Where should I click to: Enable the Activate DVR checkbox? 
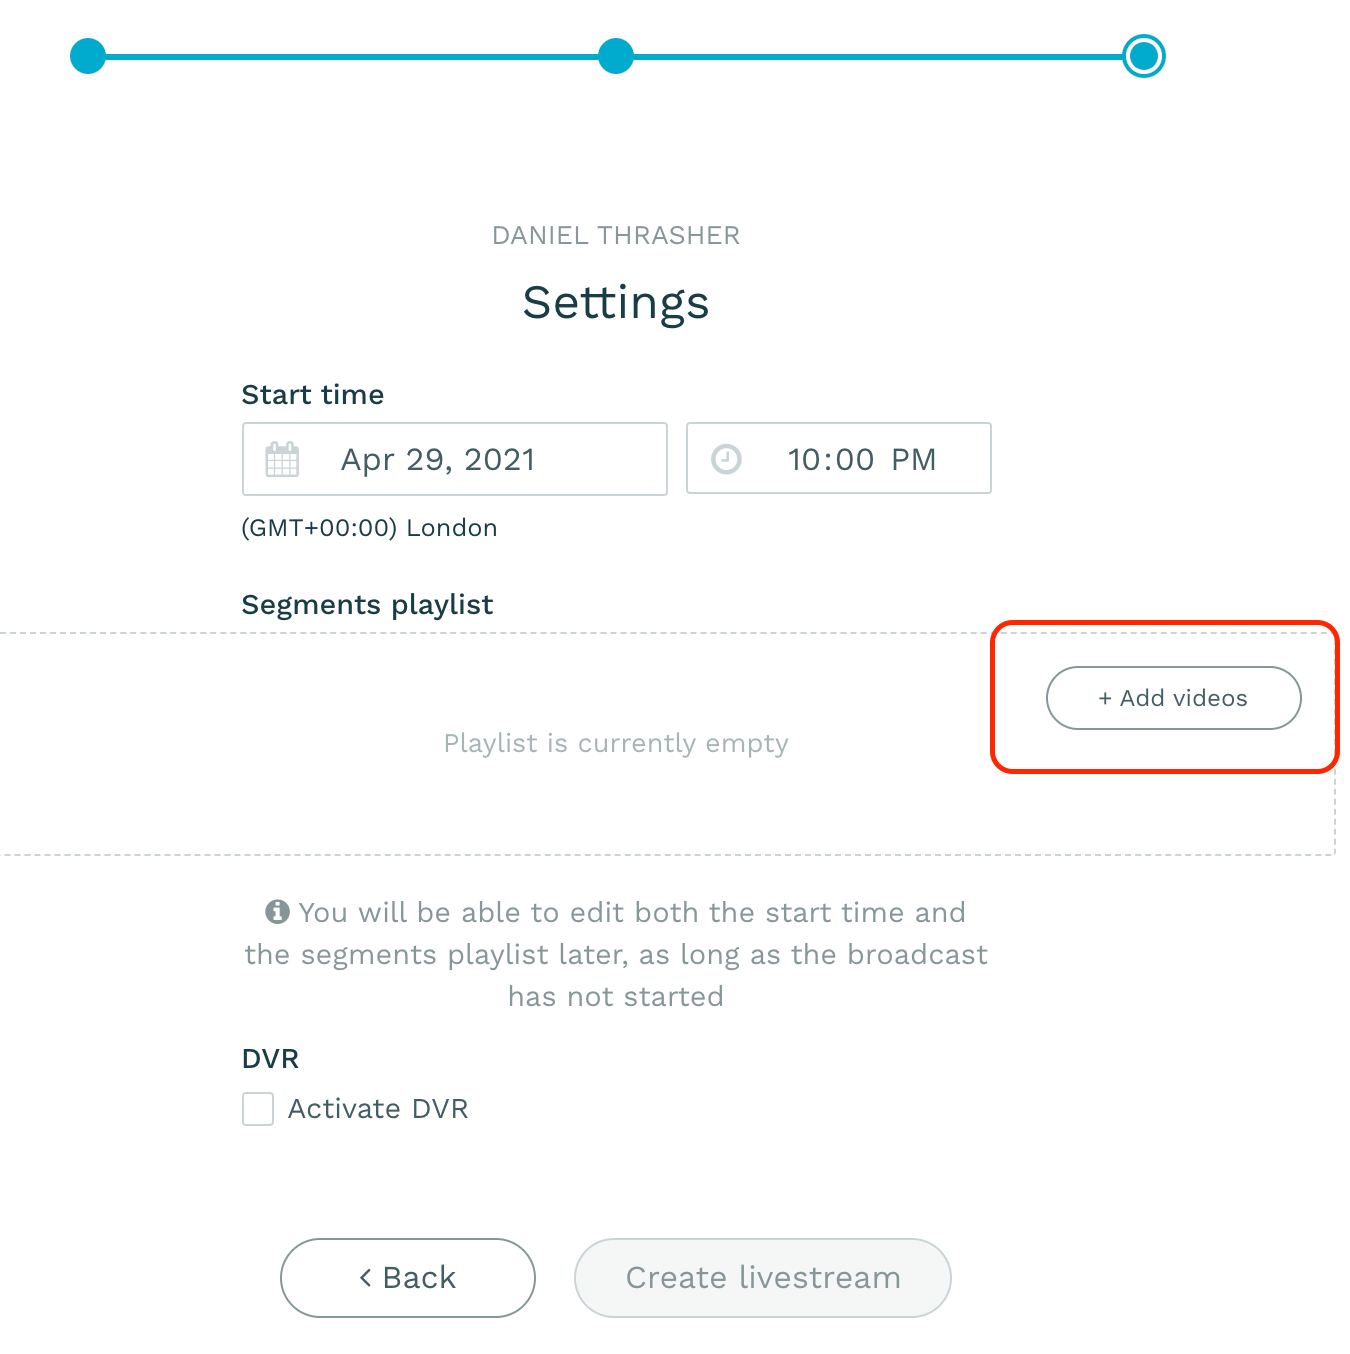(258, 1109)
